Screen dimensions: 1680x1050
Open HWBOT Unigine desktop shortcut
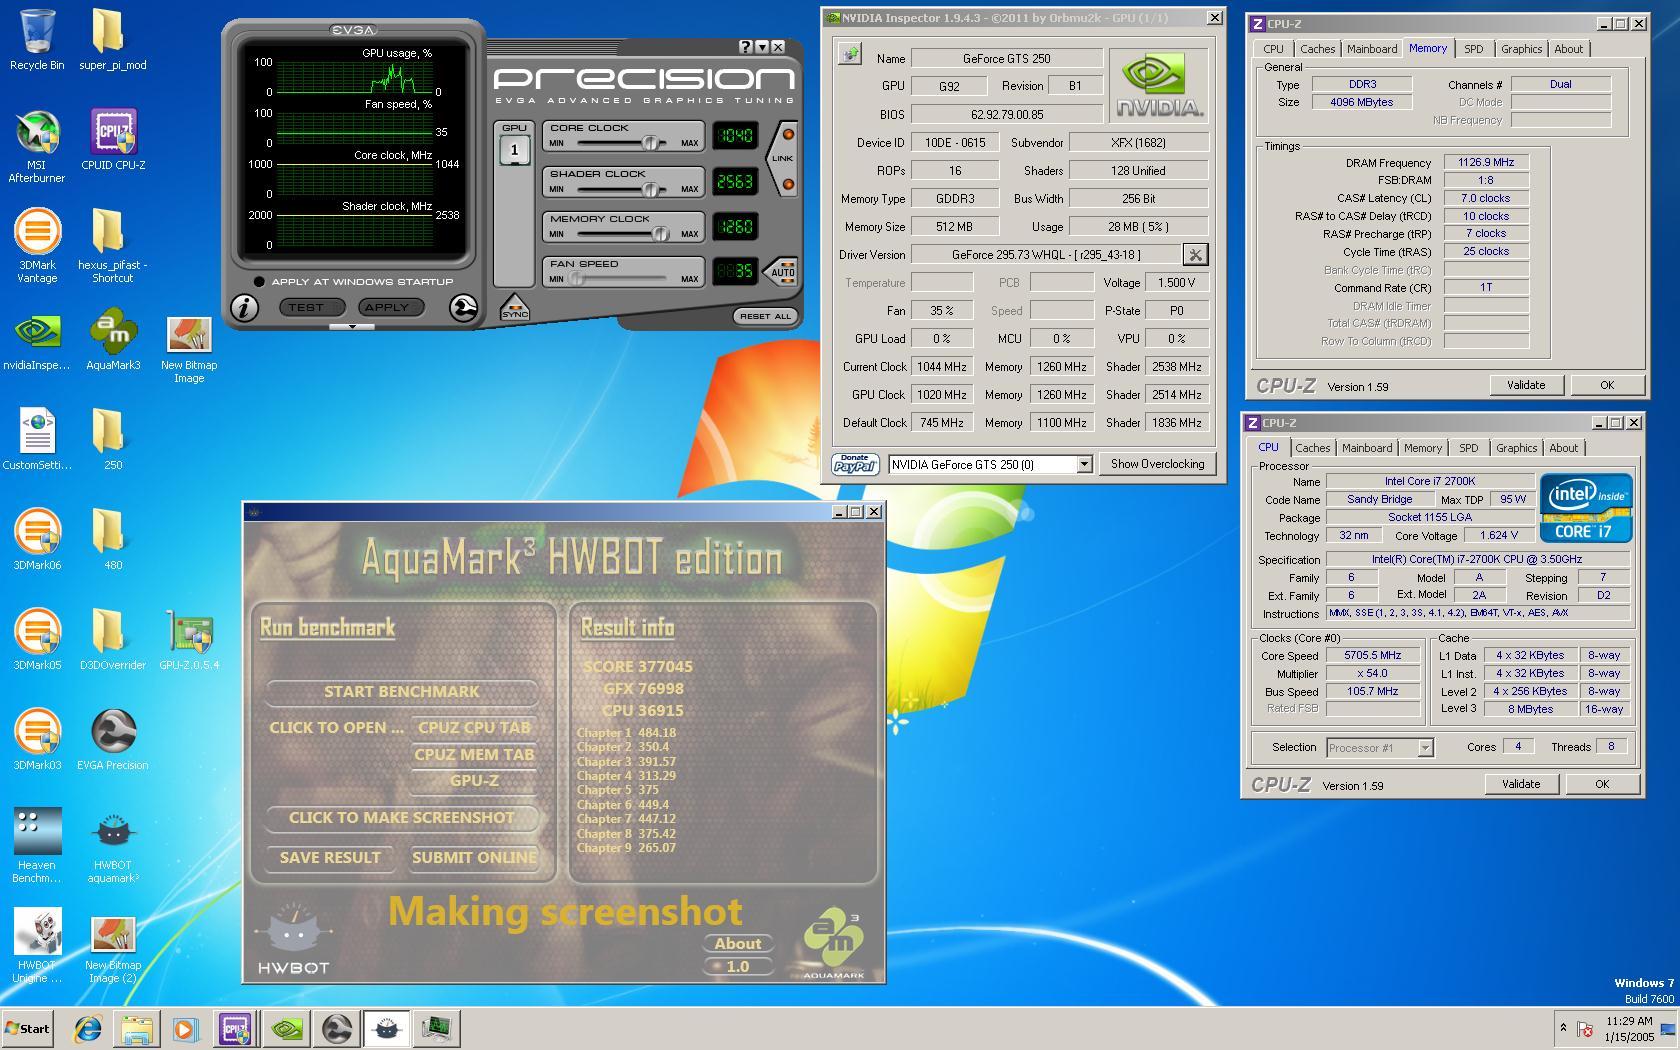37,946
